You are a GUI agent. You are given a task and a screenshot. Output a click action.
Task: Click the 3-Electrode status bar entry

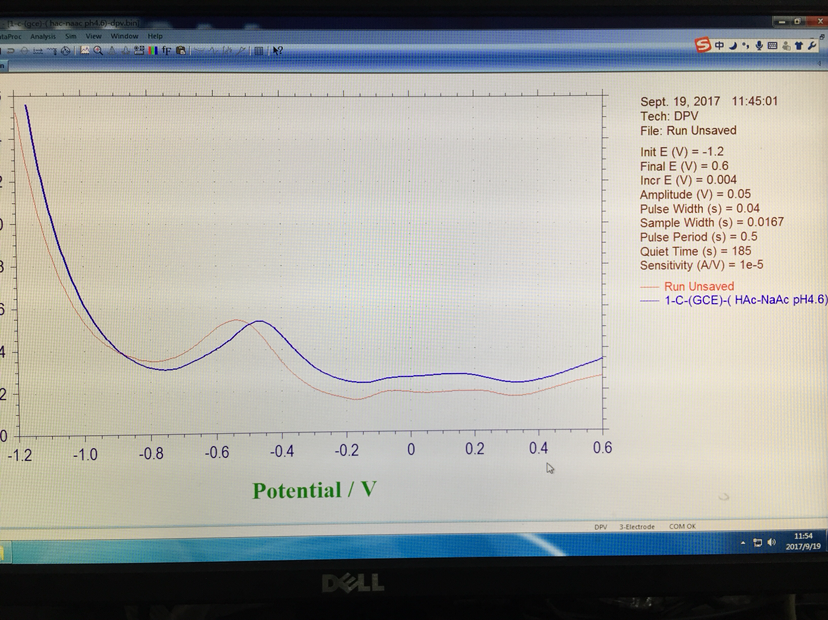(637, 527)
